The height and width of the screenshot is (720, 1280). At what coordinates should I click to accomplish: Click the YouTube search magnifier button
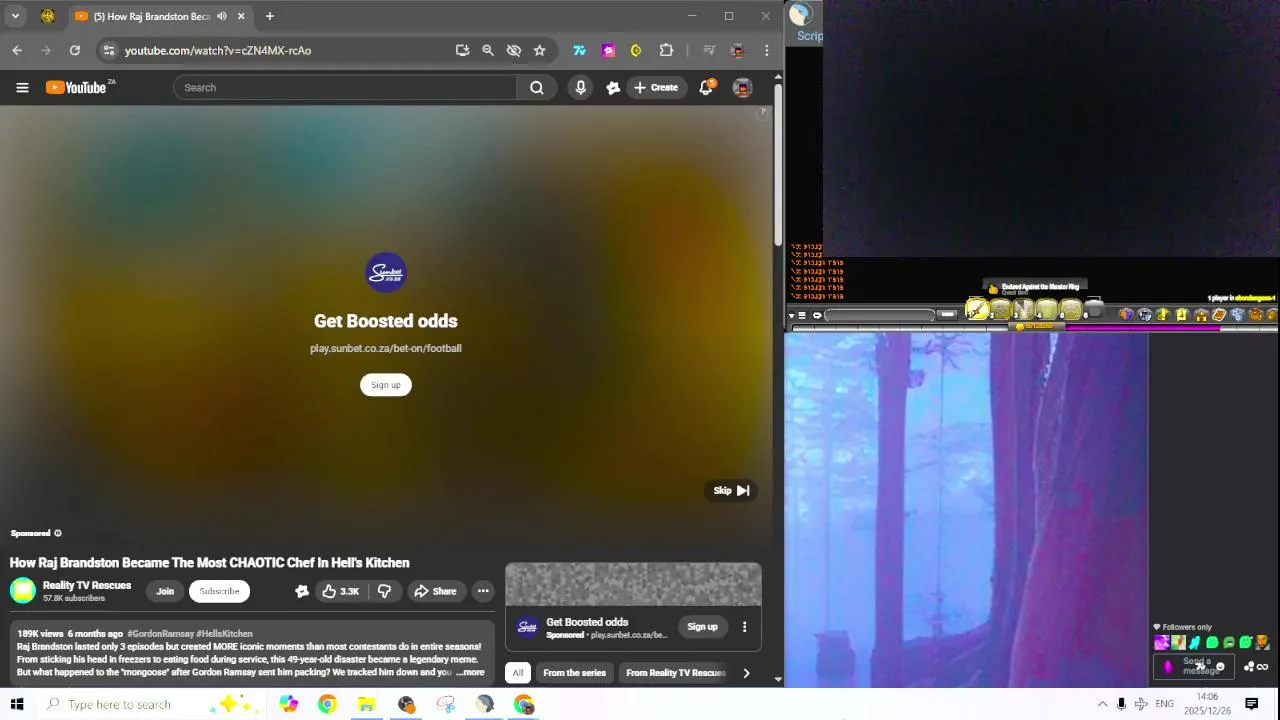point(537,88)
